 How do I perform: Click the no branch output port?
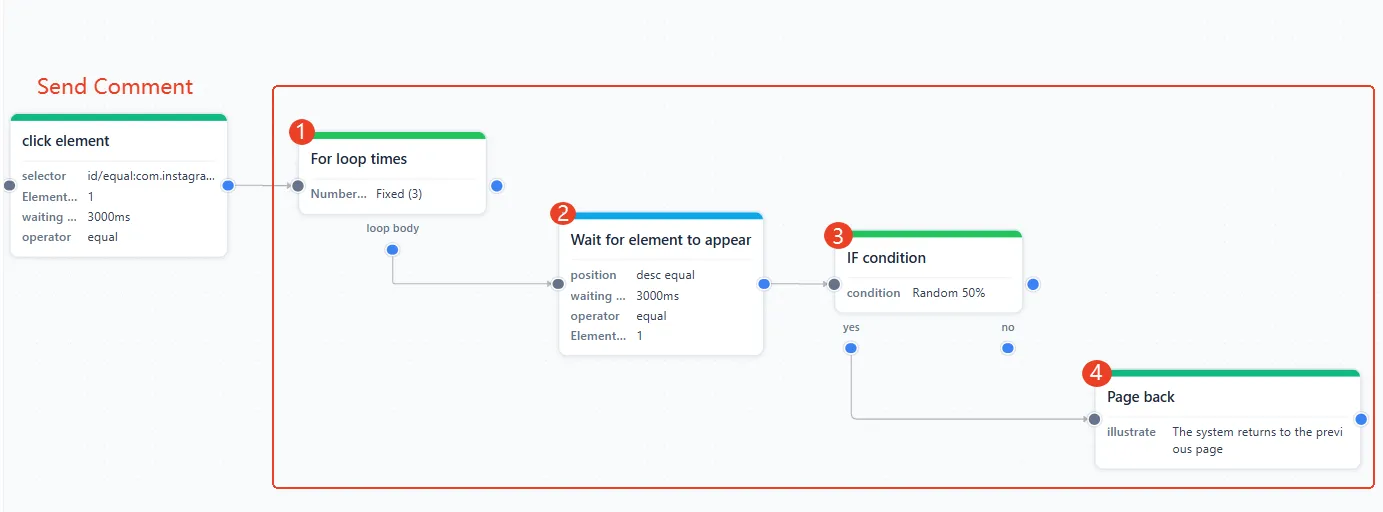(1007, 348)
